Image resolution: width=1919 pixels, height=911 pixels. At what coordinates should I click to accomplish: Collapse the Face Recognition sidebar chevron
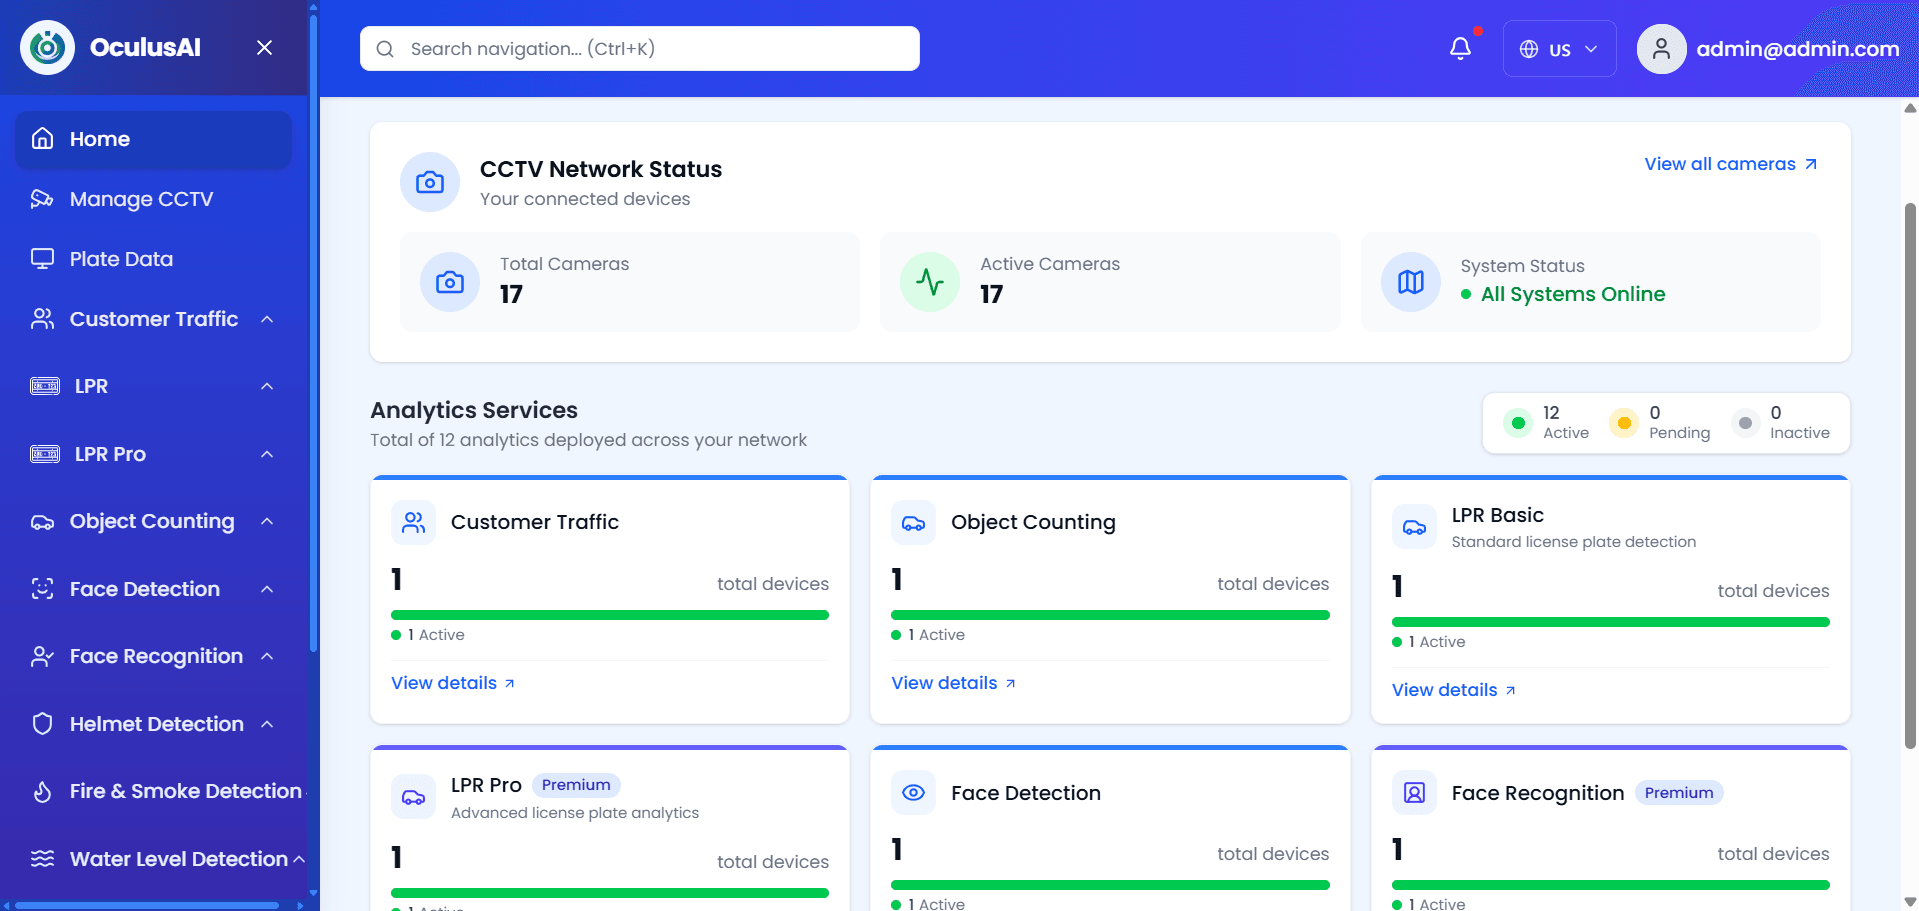click(x=267, y=656)
